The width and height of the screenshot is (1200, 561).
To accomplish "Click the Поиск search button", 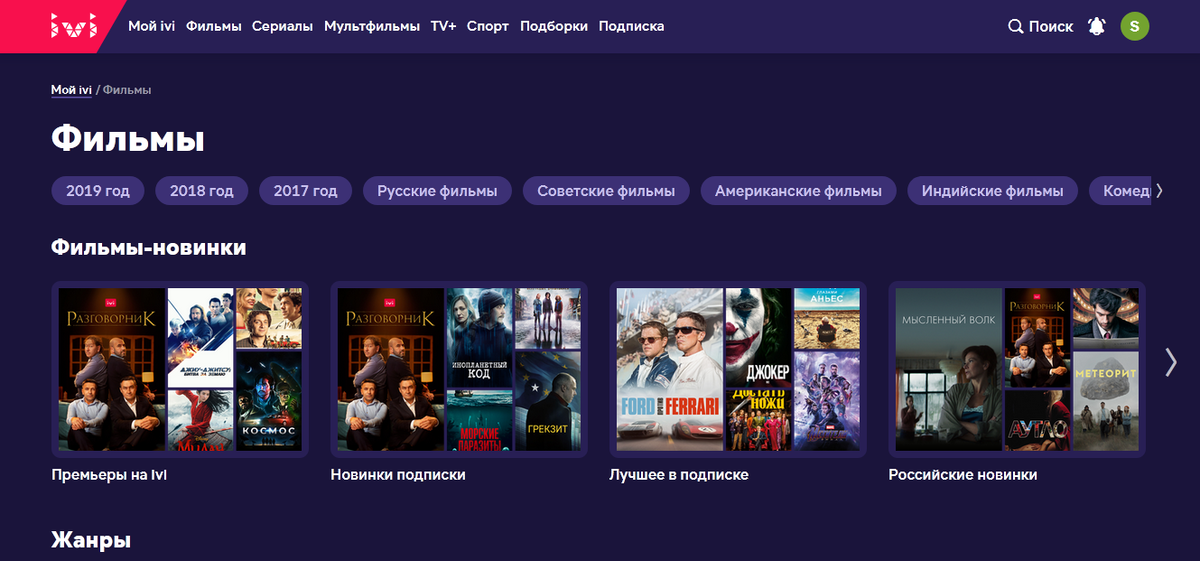I will tap(1040, 26).
